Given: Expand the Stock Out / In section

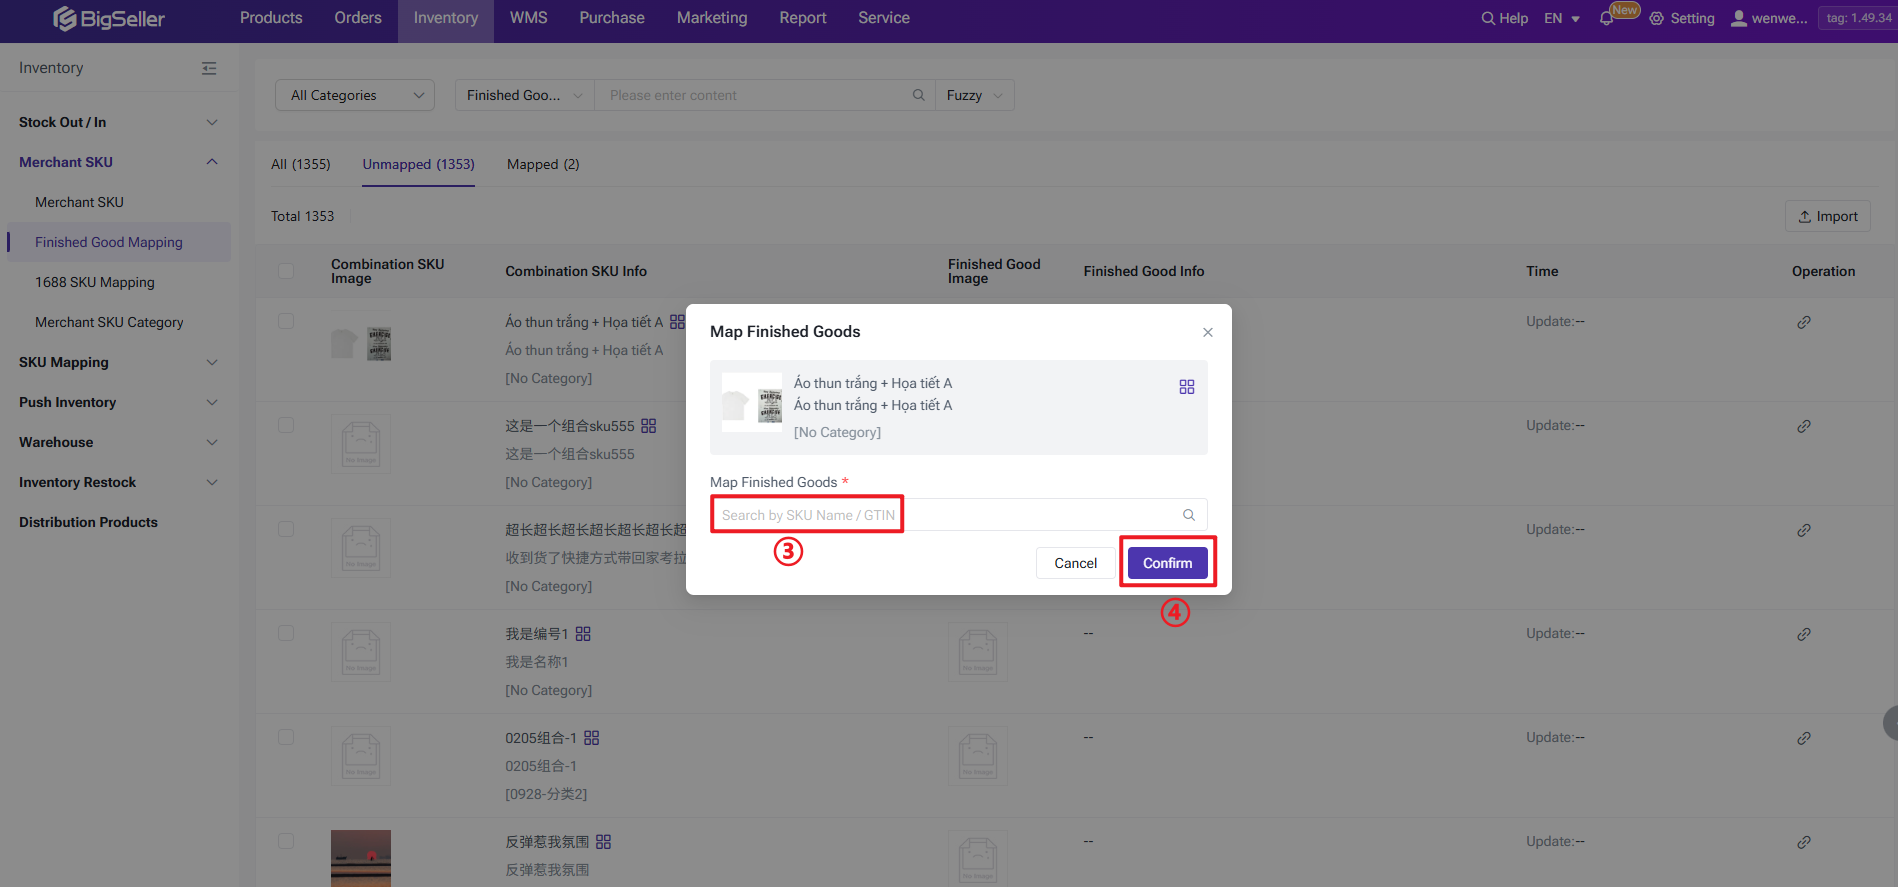Looking at the screenshot, I should coord(118,122).
